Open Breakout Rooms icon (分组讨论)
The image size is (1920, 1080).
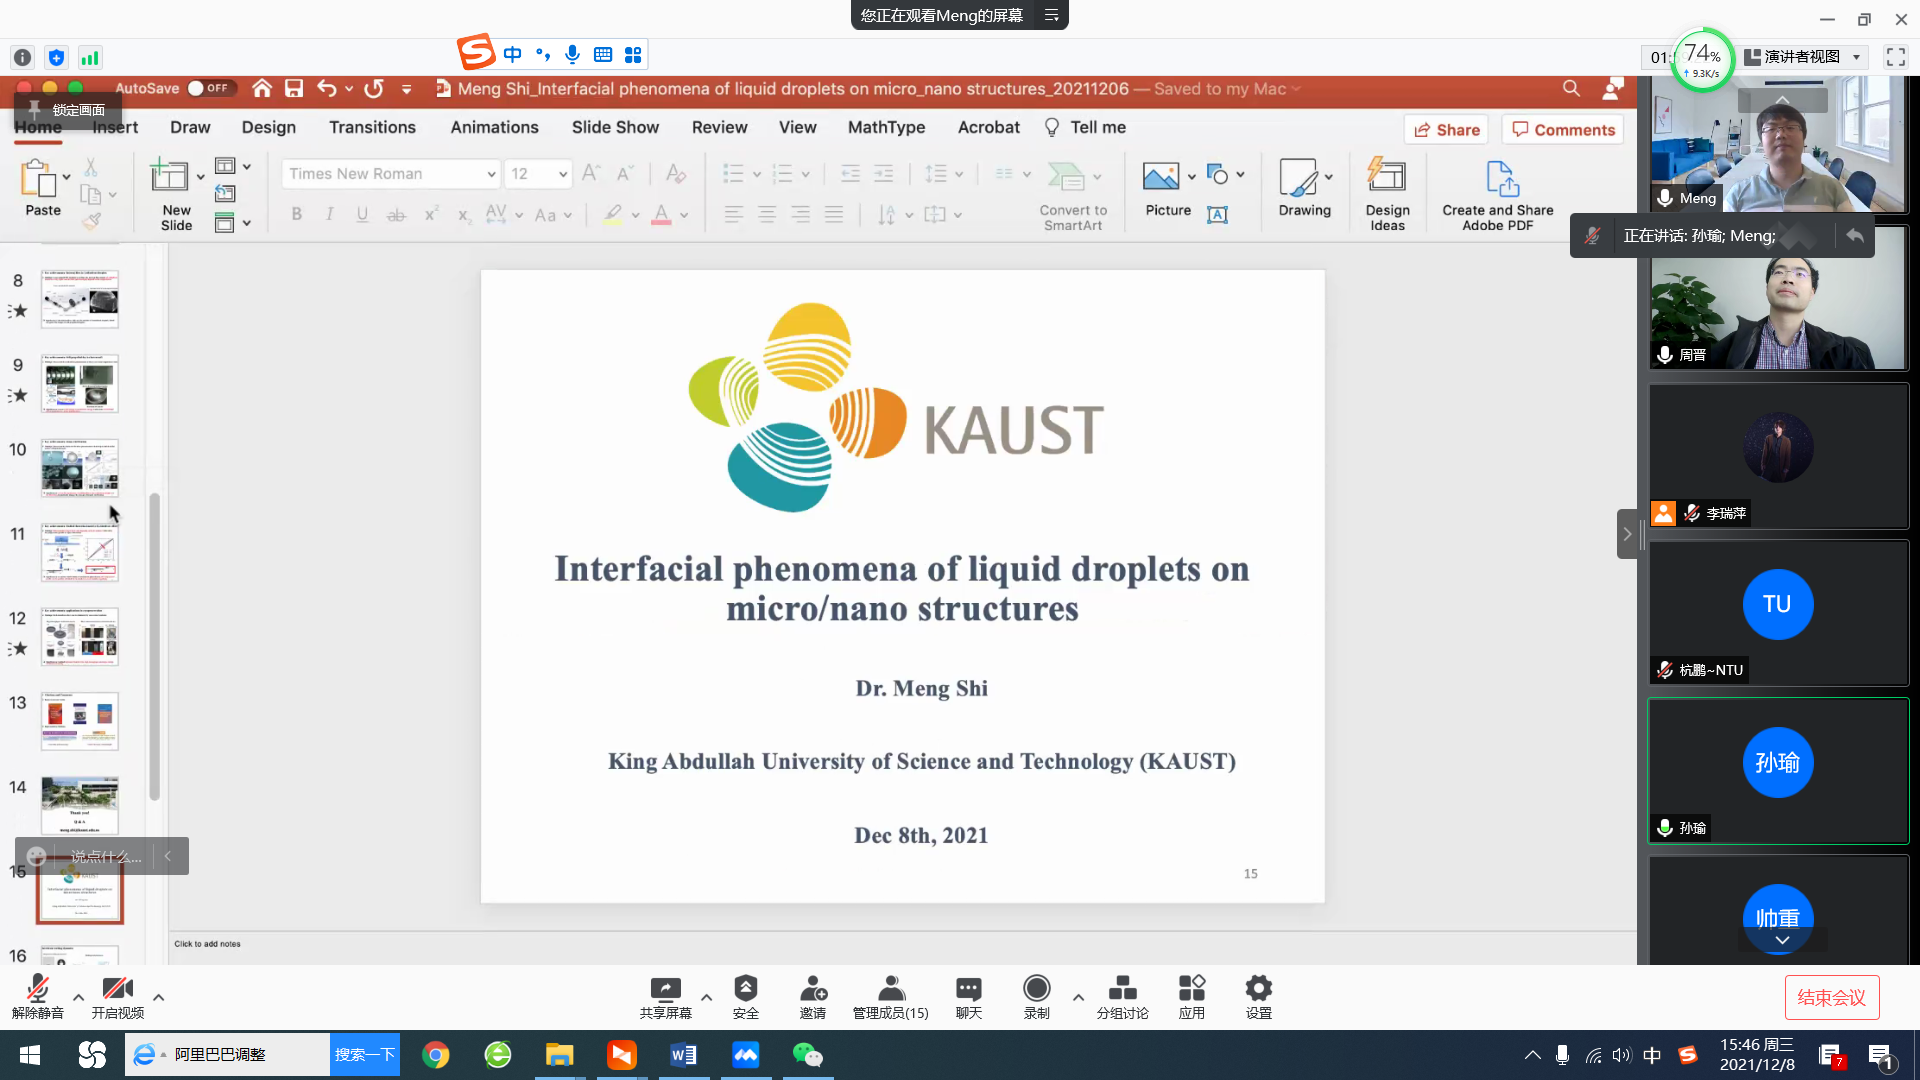1122,989
